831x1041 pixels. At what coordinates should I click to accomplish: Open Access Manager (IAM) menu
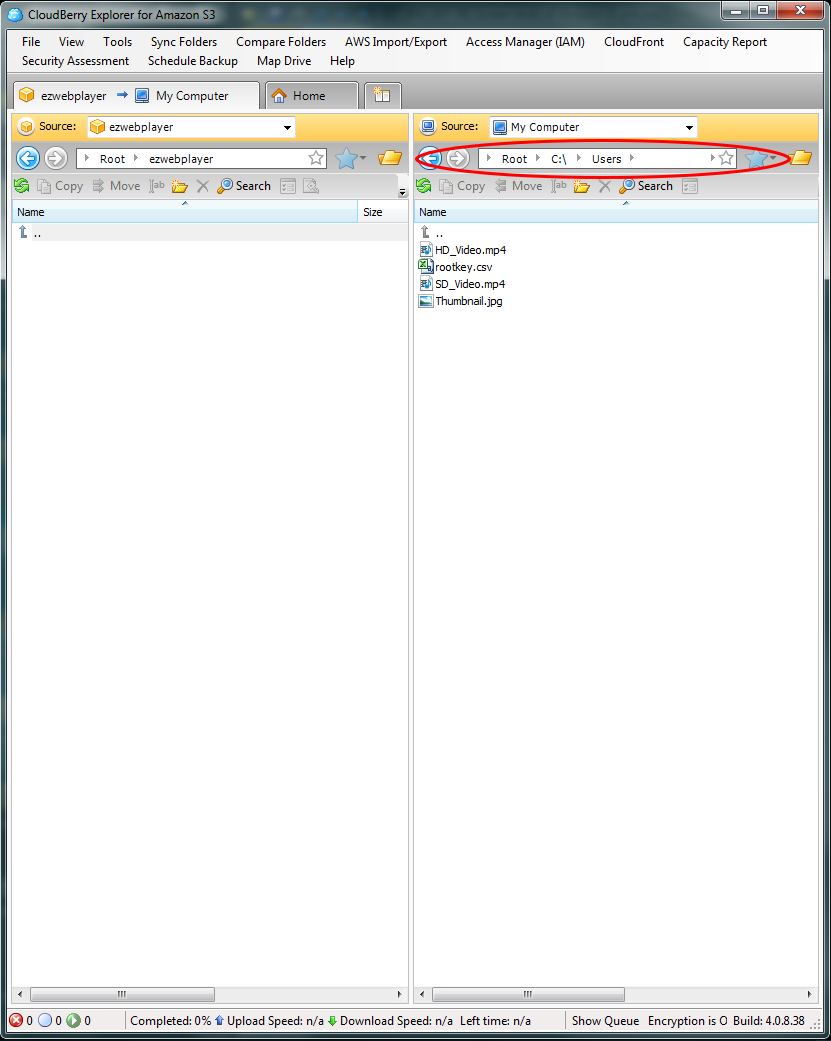(x=525, y=42)
